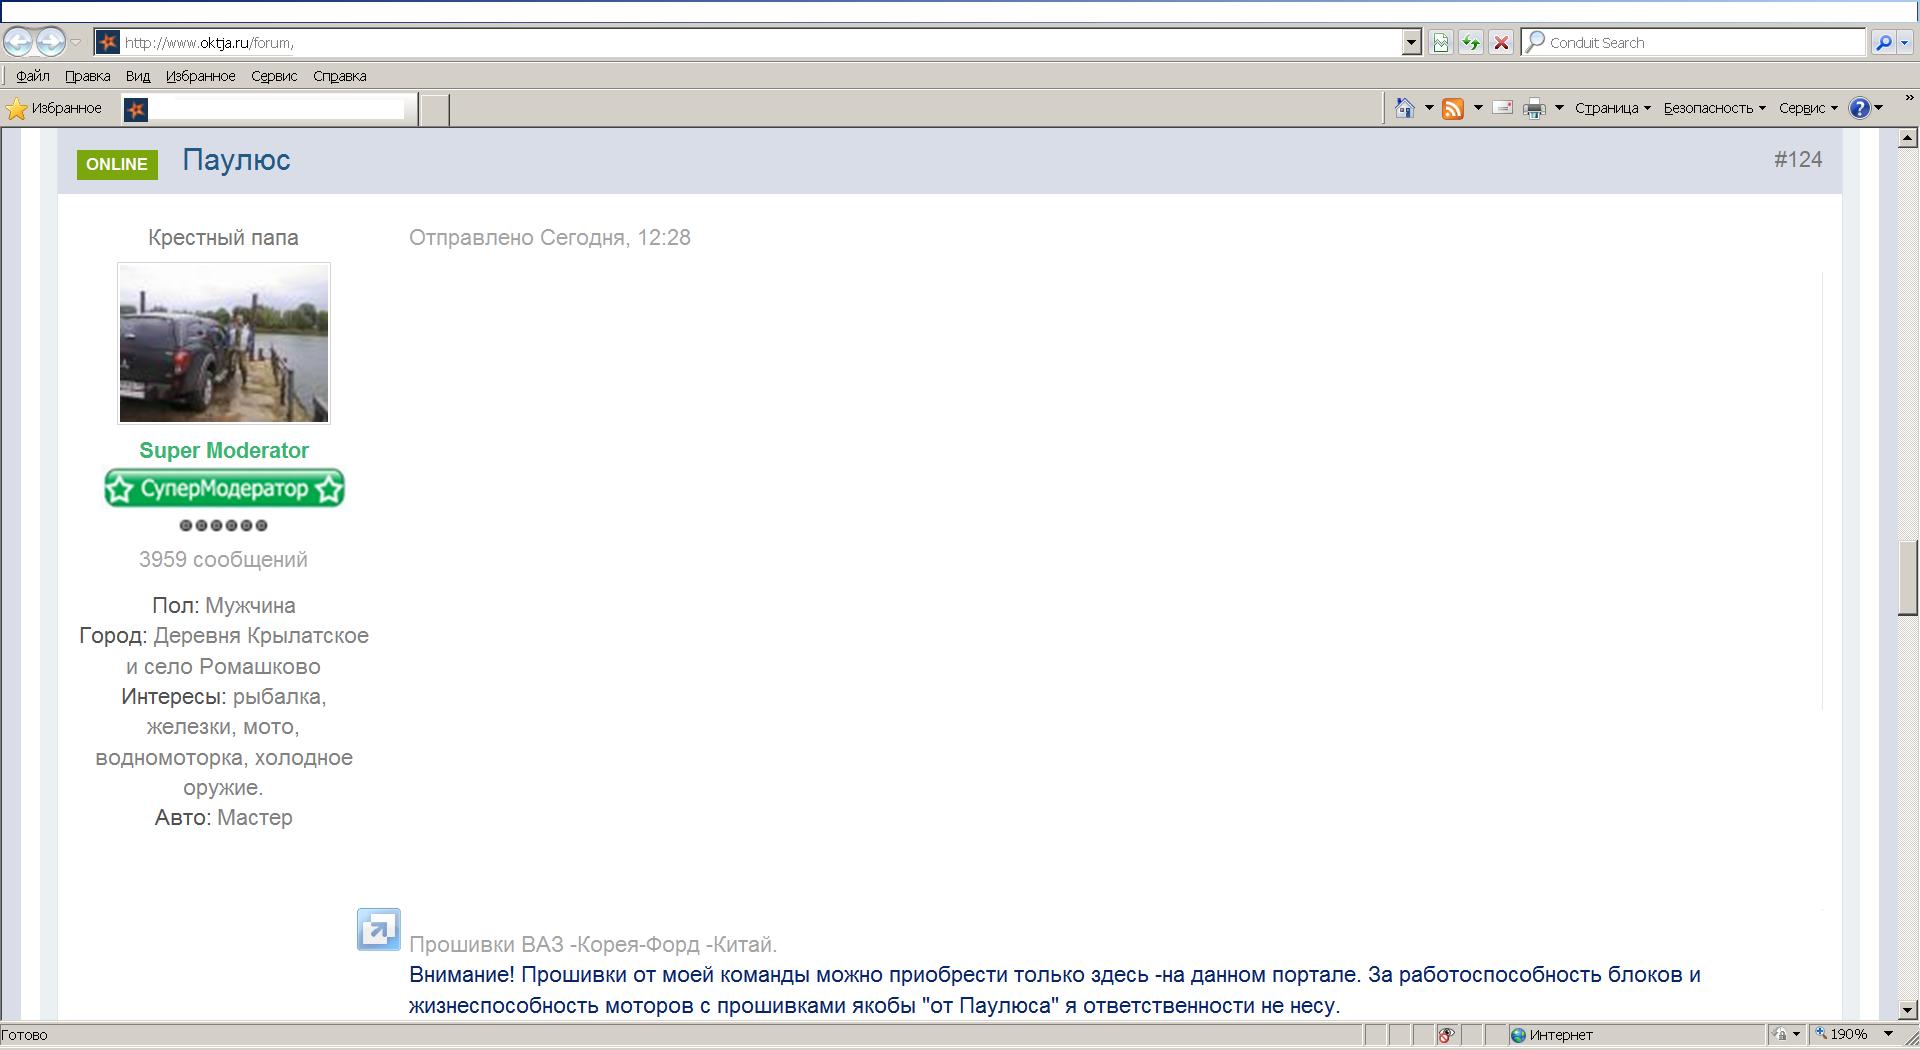Open the zoom level 190% dropdown arrow
This screenshot has height=1050, width=1920.
point(1888,1034)
